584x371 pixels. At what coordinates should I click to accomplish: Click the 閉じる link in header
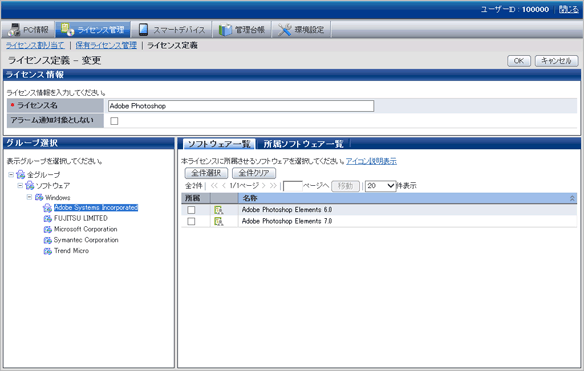coord(568,9)
